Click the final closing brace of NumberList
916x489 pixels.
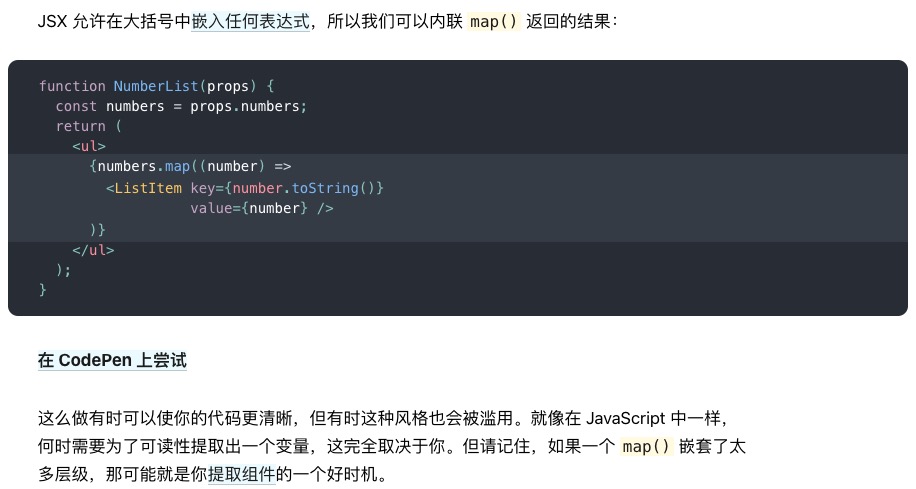pyautogui.click(x=43, y=290)
